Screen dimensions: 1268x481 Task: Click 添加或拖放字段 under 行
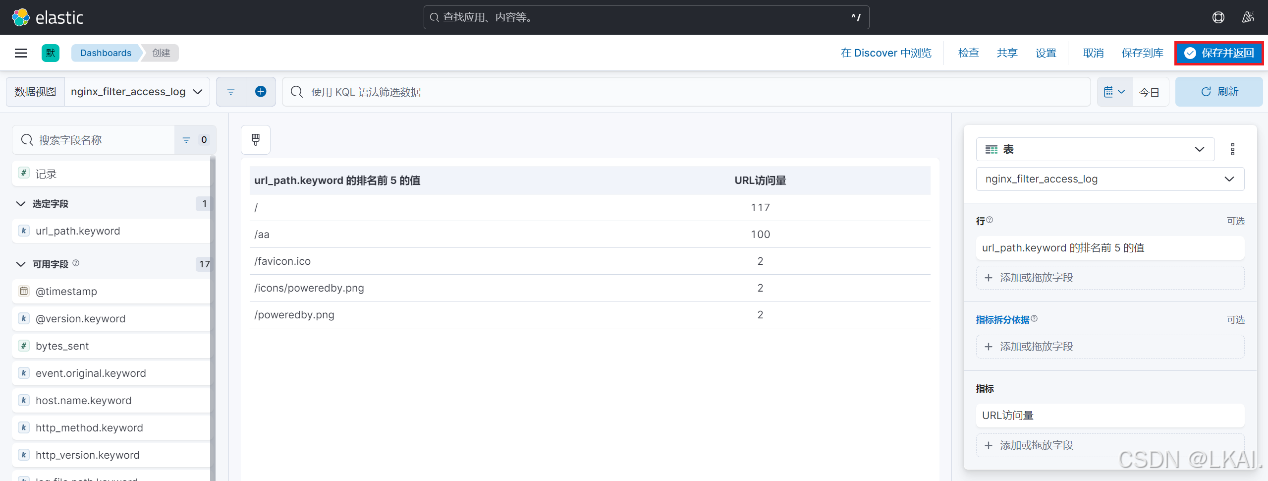[x=1110, y=277]
